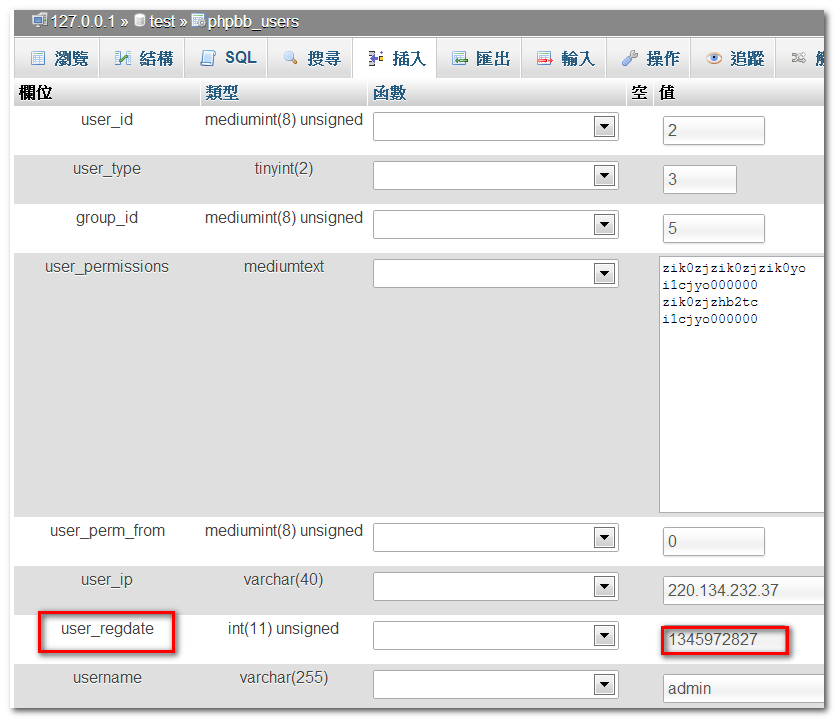Screen dimensions: 835x719
Task: Switch to the Insert (插入) tab
Action: [x=395, y=59]
